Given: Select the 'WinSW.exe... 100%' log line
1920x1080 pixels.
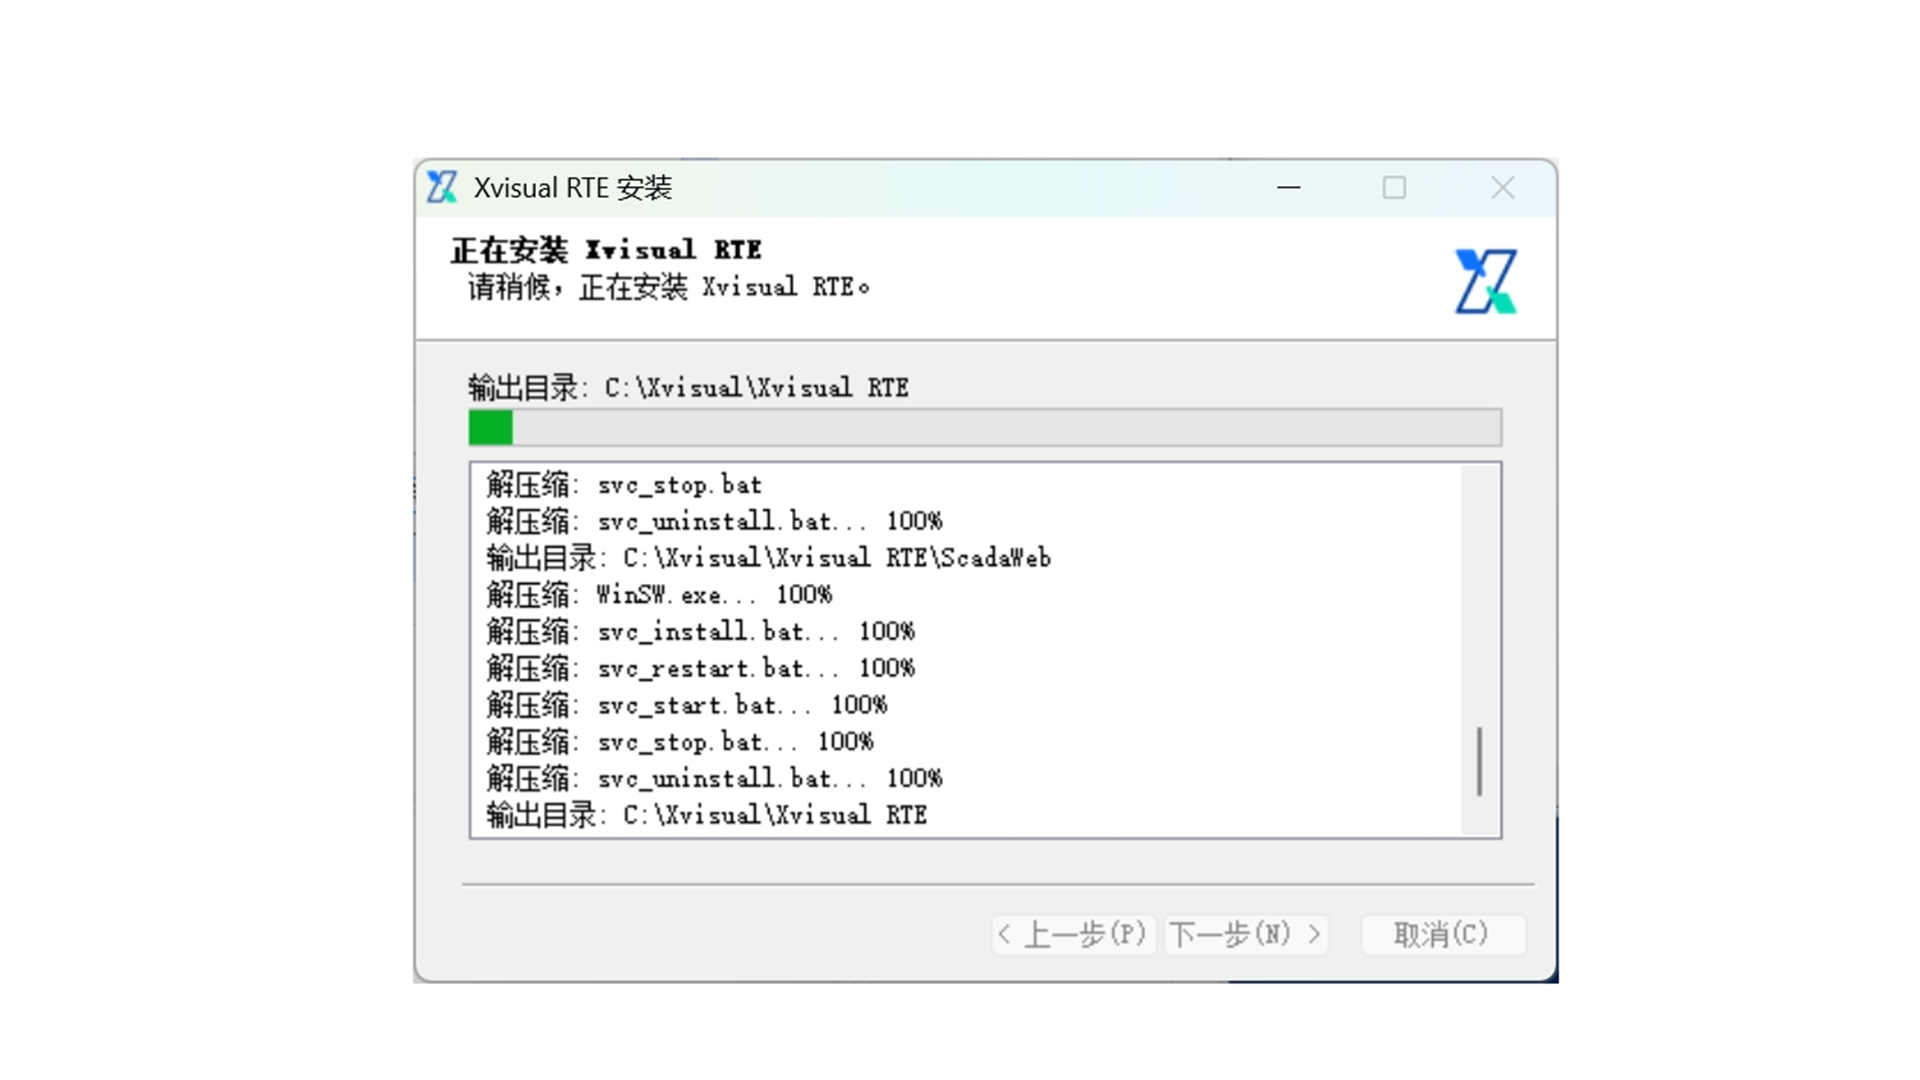Looking at the screenshot, I should (659, 595).
